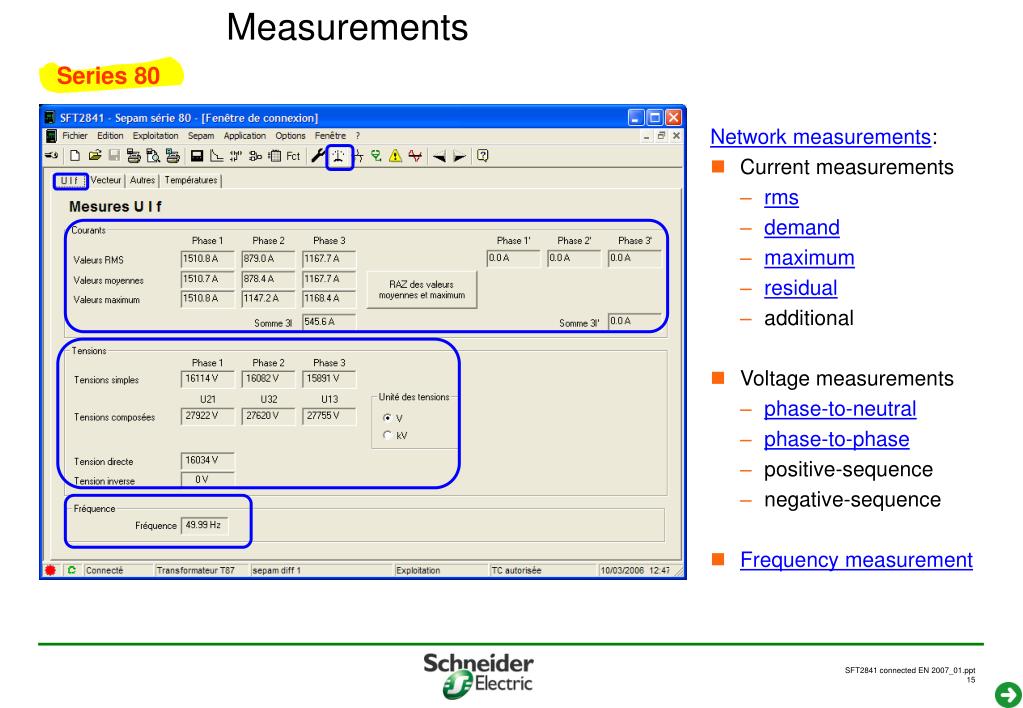This screenshot has width=1023, height=708.
Task: Click the dotted matrix toolbar icon
Action: tap(236, 156)
